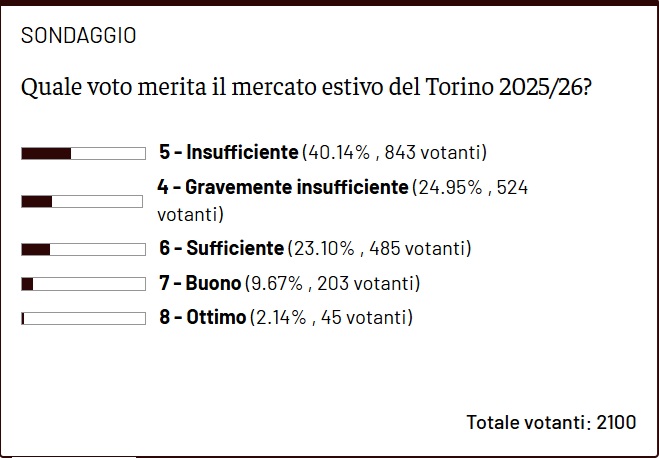
Task: Click the progress bar for 6 - Sufficiente
Action: [83, 249]
